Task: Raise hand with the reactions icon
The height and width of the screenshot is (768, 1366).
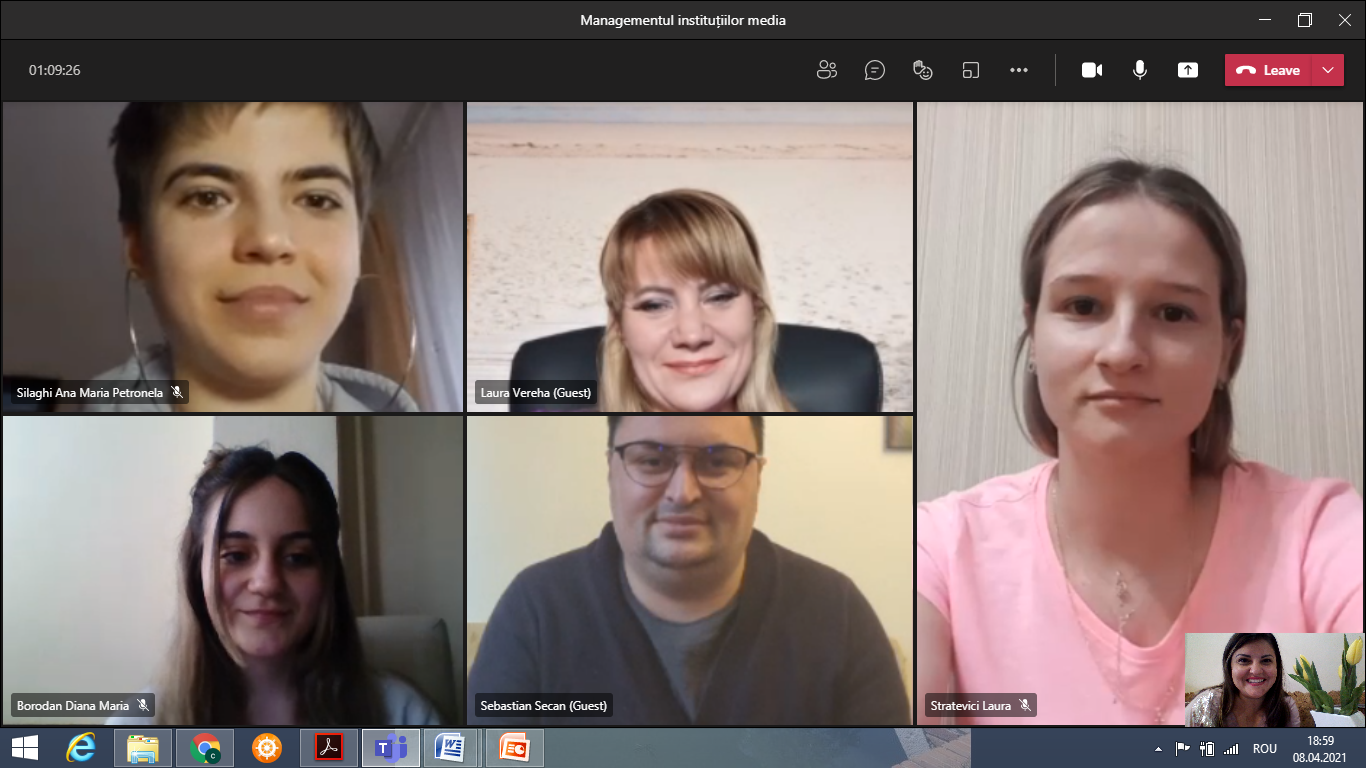Action: (922, 70)
